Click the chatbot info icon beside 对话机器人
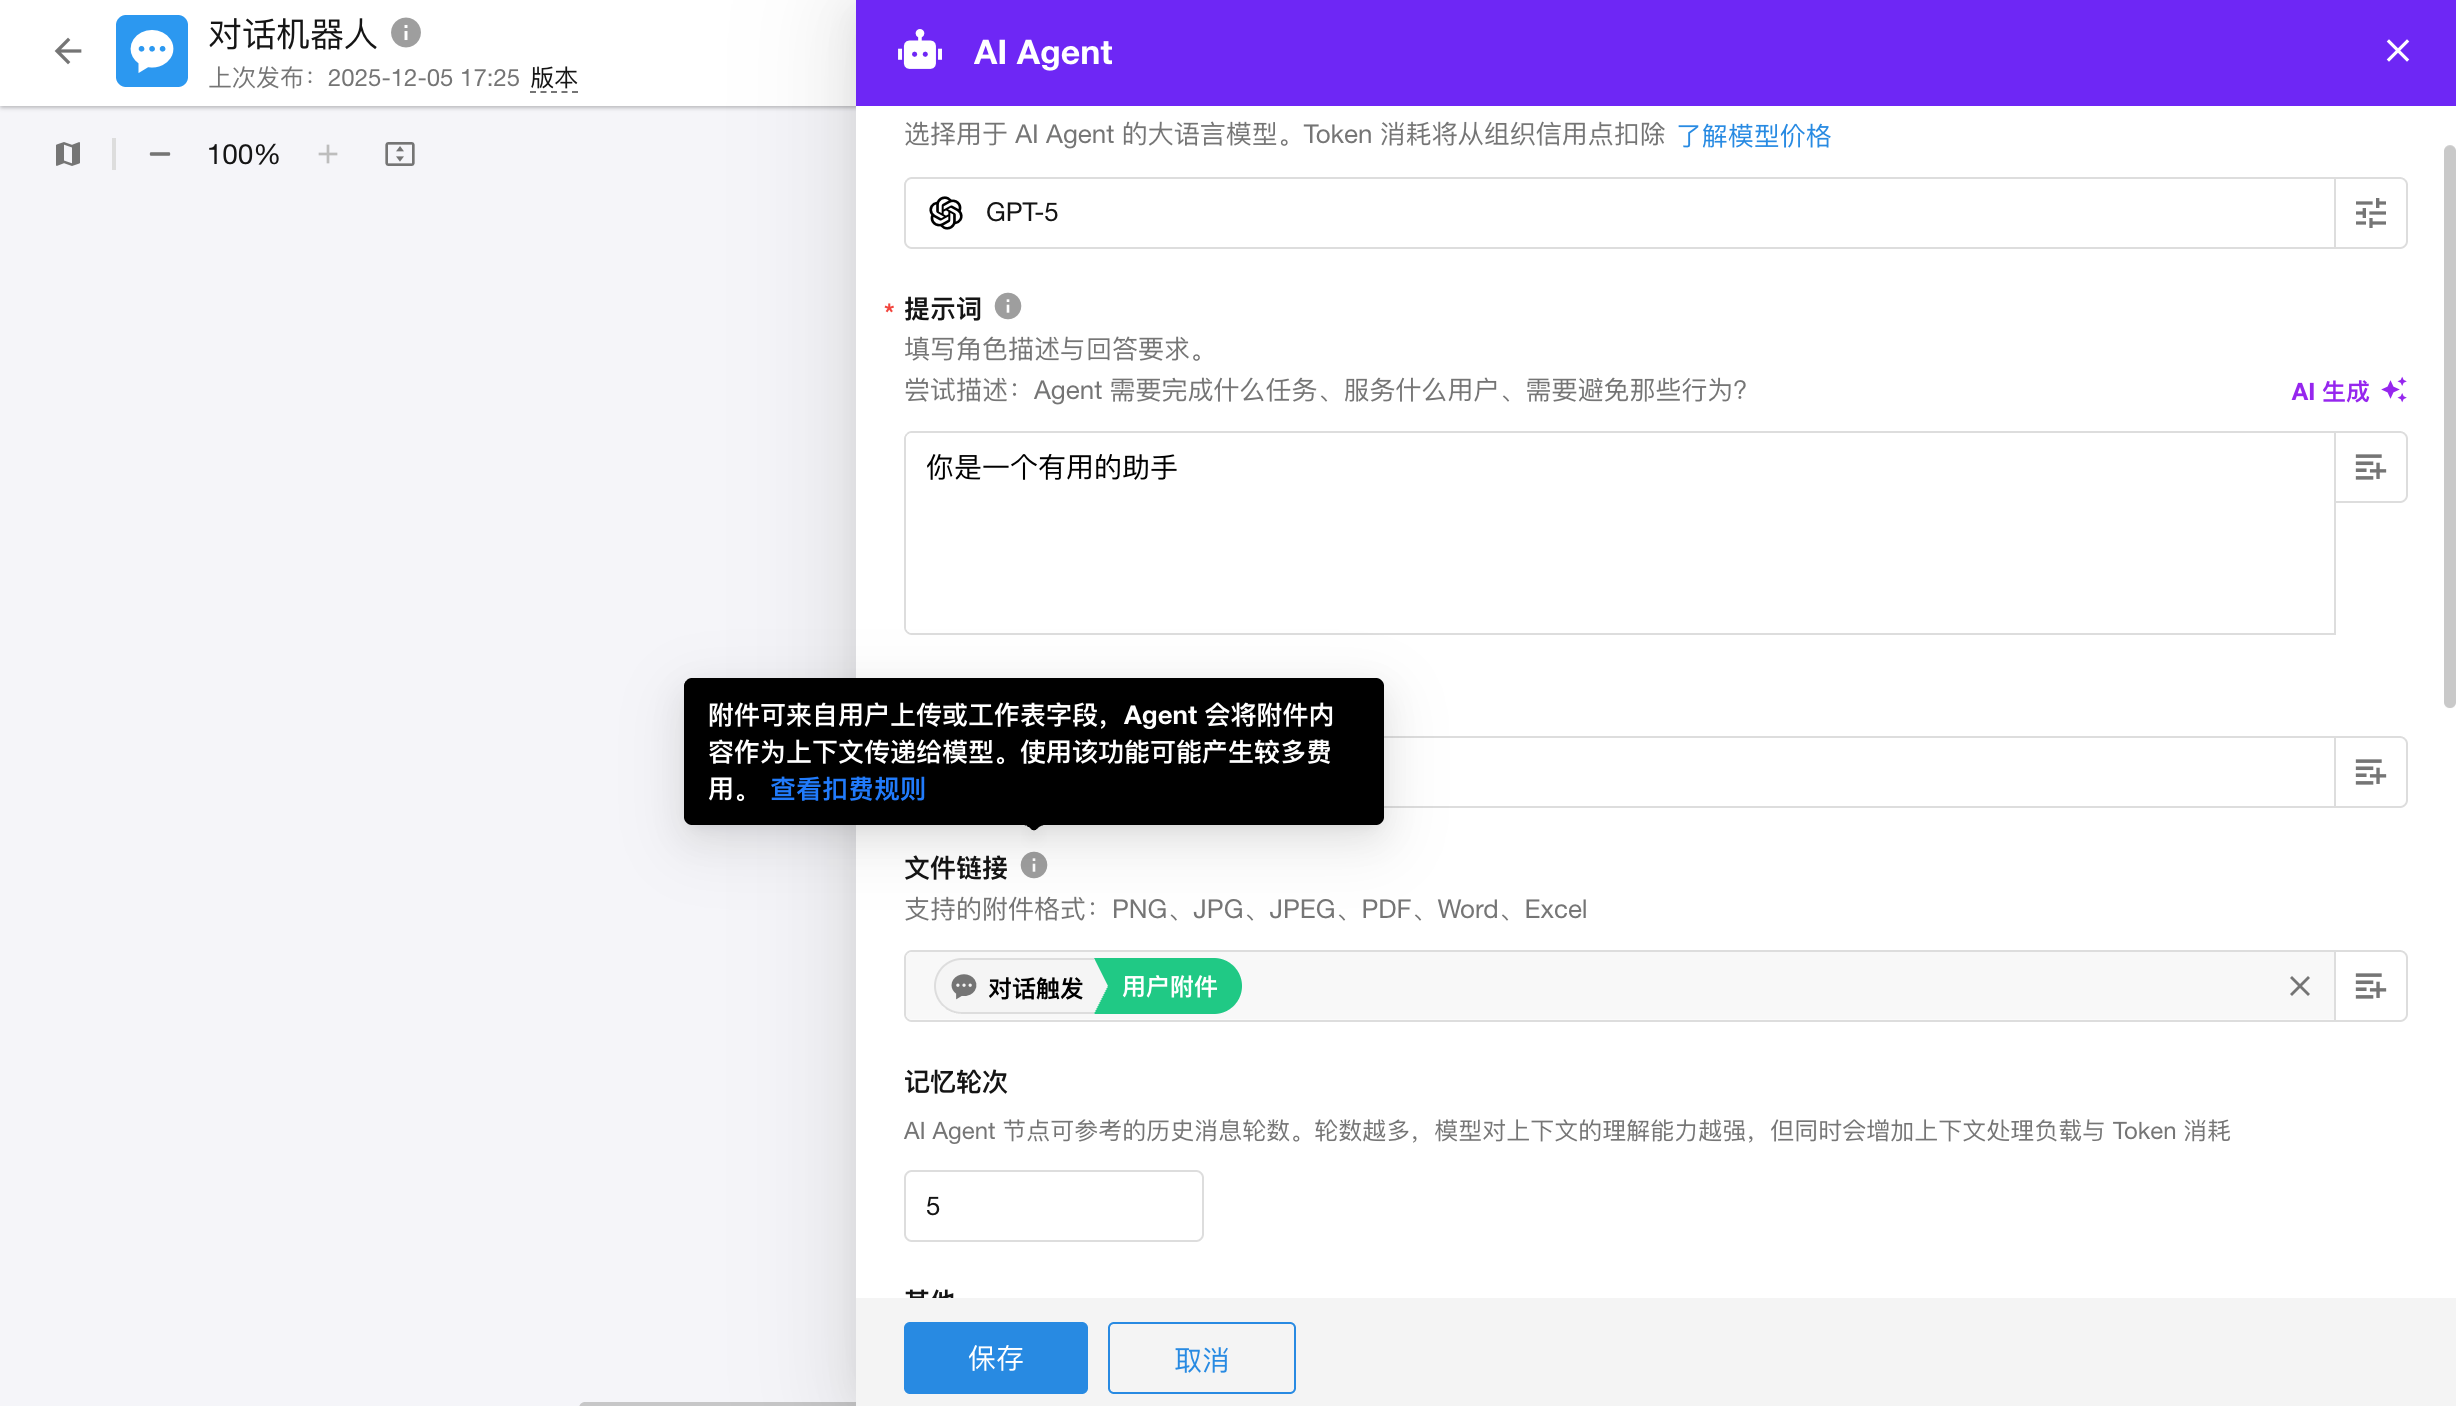2456x1406 pixels. point(405,33)
